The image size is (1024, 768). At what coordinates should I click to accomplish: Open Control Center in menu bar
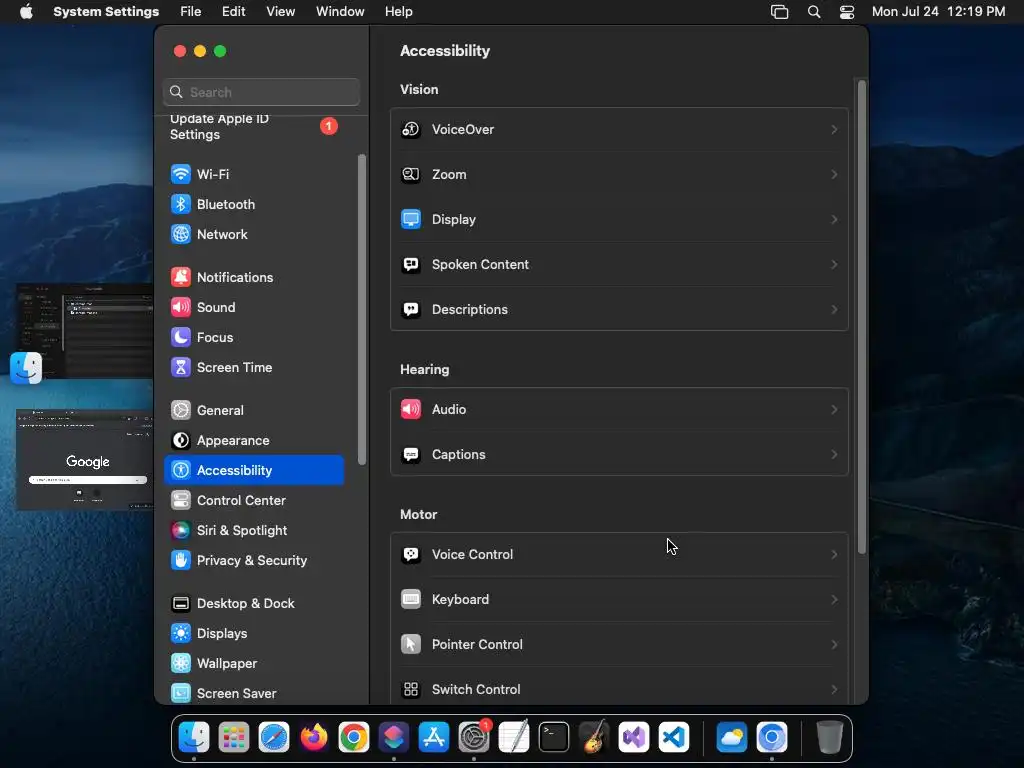point(847,12)
